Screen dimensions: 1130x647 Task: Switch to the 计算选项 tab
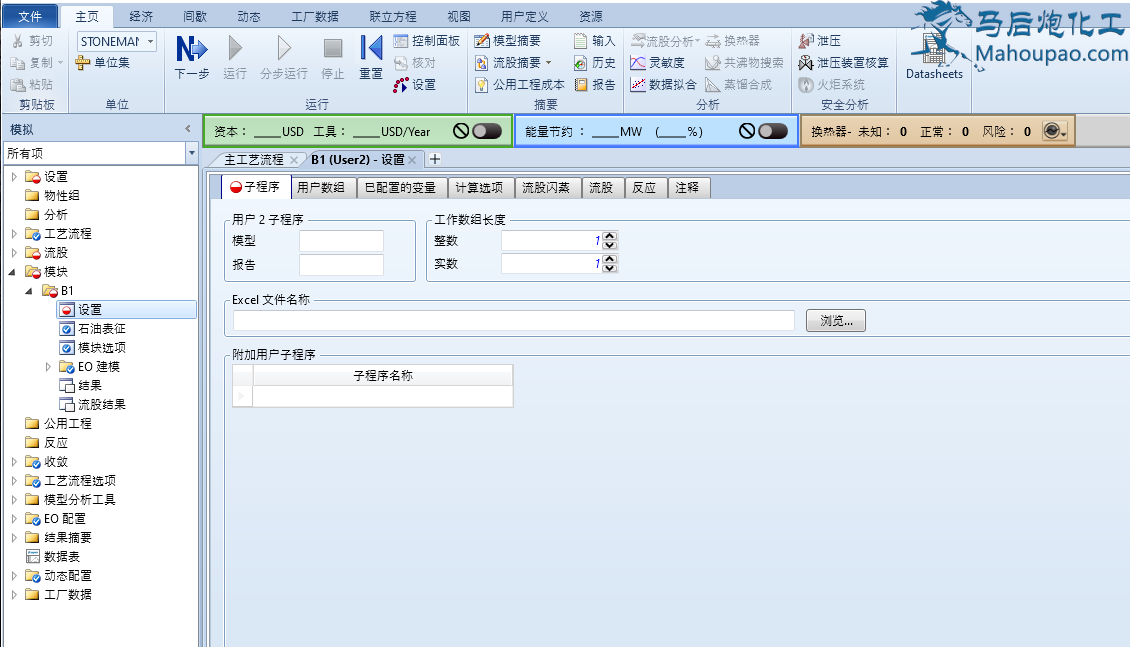pos(482,187)
